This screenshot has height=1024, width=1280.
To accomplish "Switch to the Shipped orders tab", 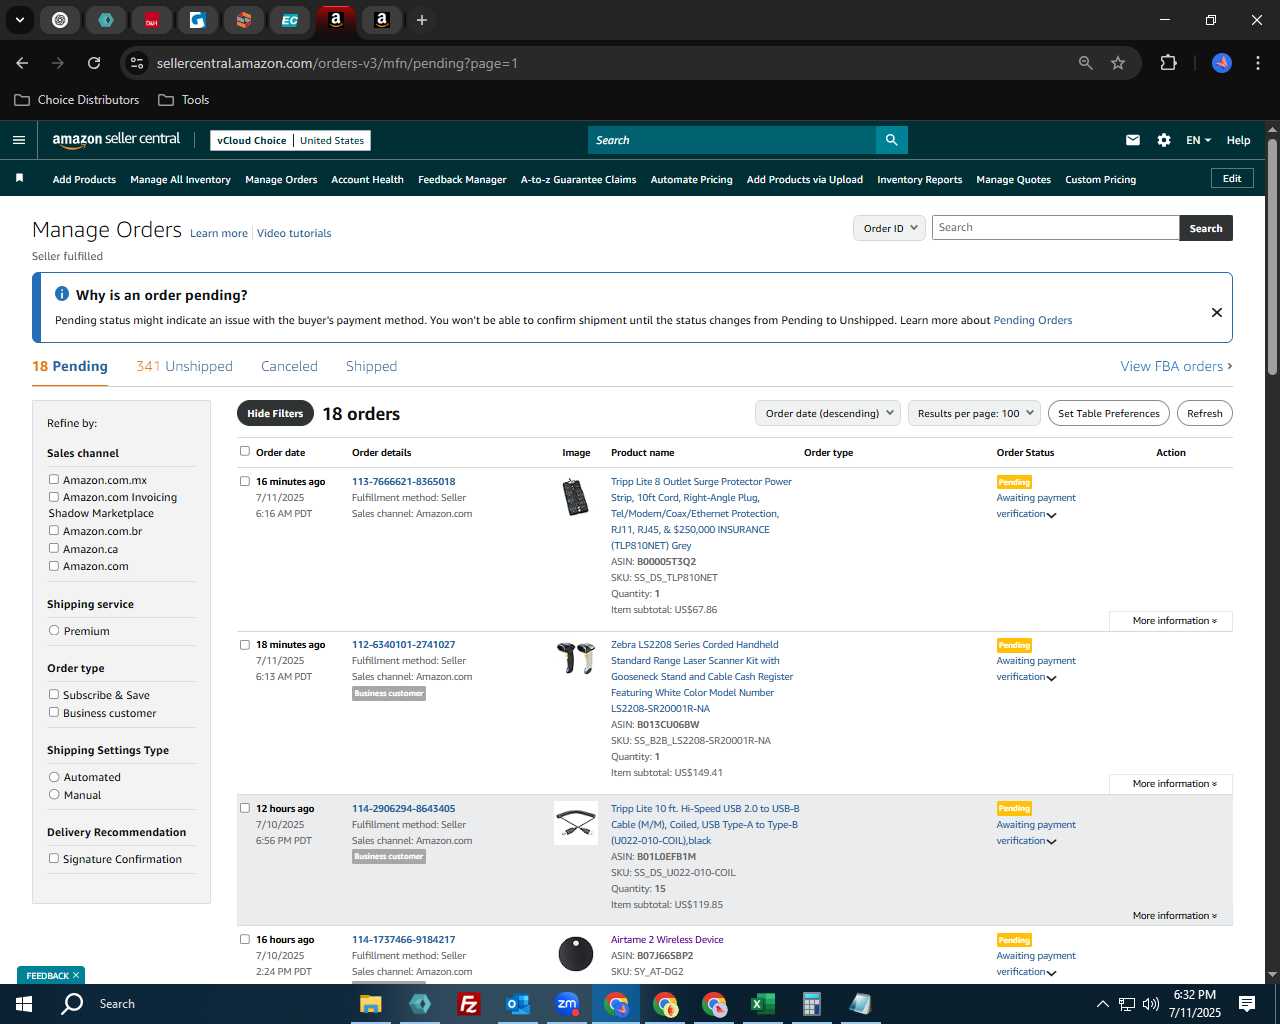I will [x=371, y=366].
